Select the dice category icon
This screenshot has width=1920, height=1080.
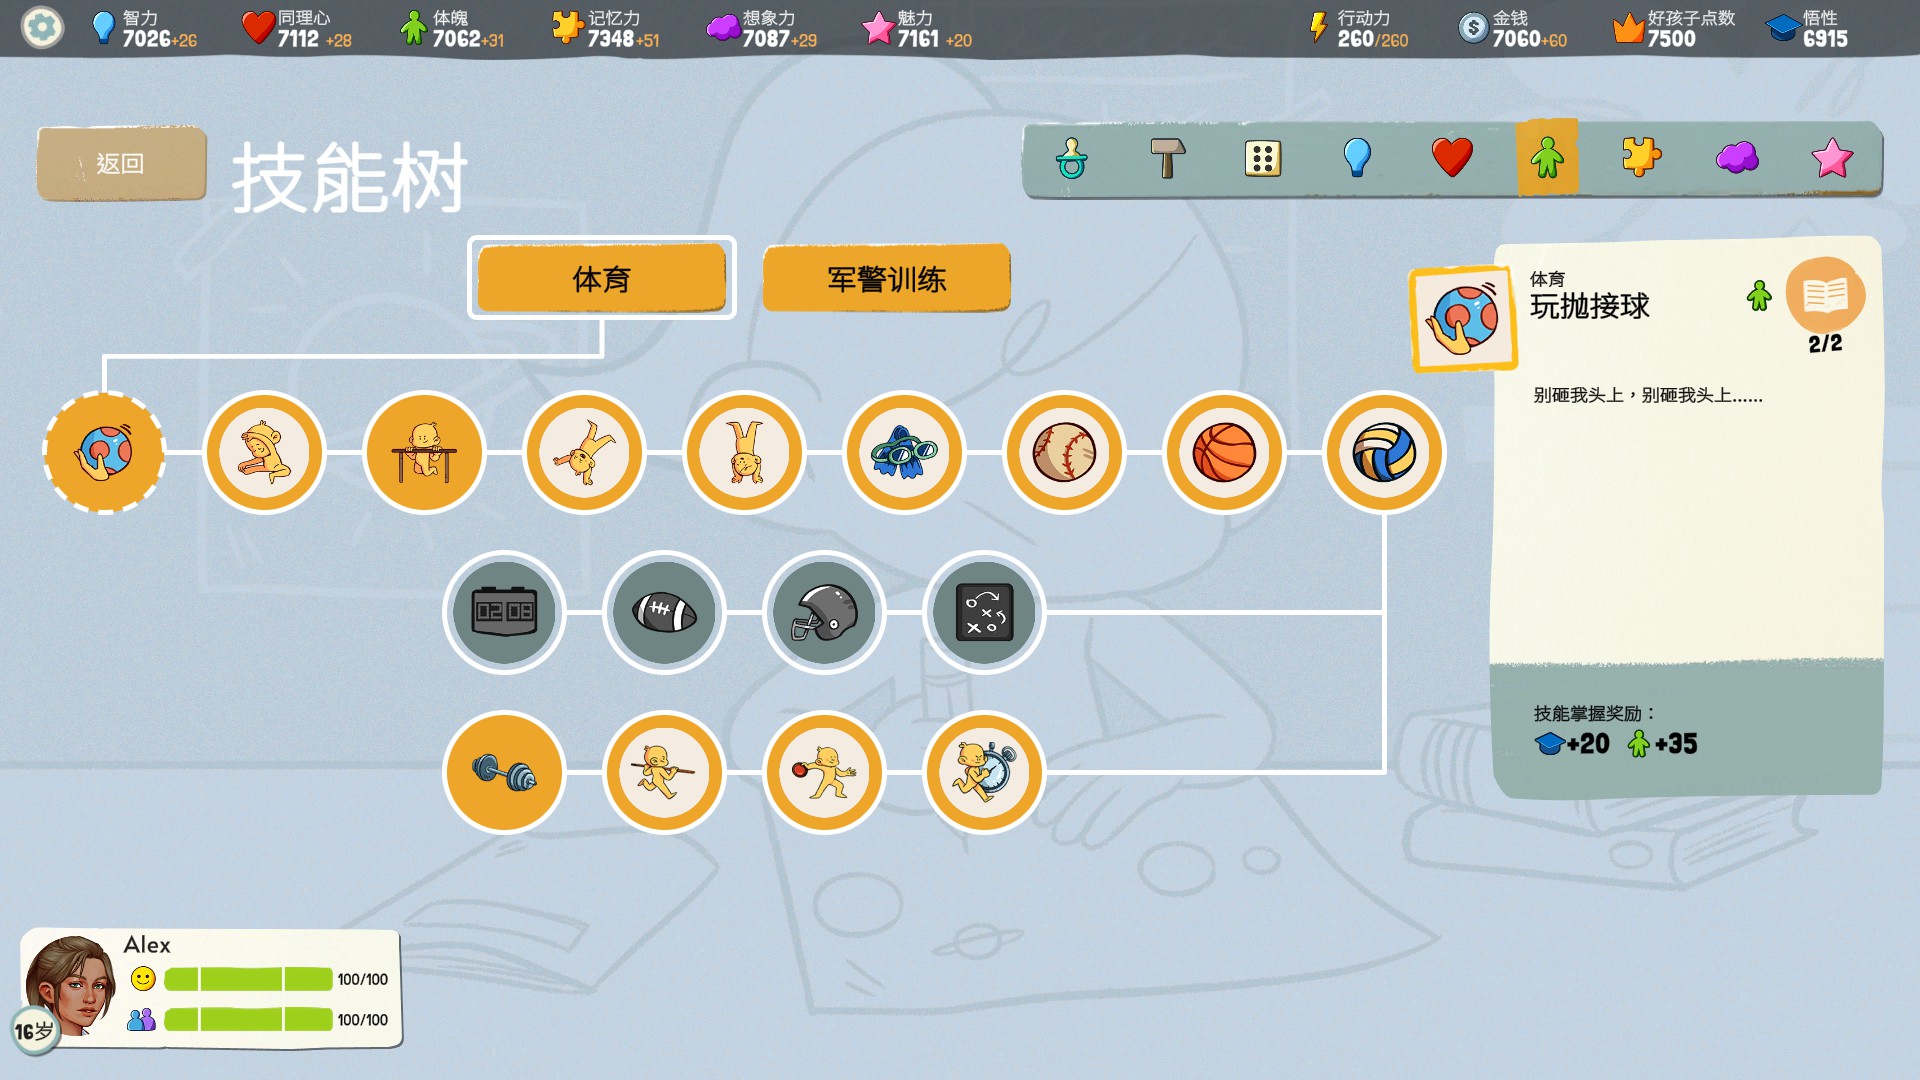tap(1262, 158)
